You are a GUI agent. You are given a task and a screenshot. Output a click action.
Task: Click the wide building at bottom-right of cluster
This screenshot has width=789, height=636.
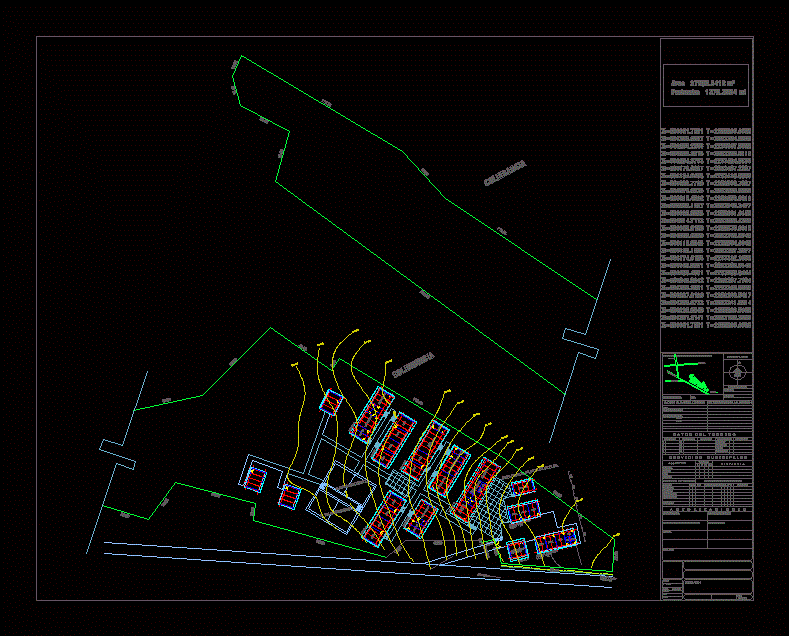(556, 542)
